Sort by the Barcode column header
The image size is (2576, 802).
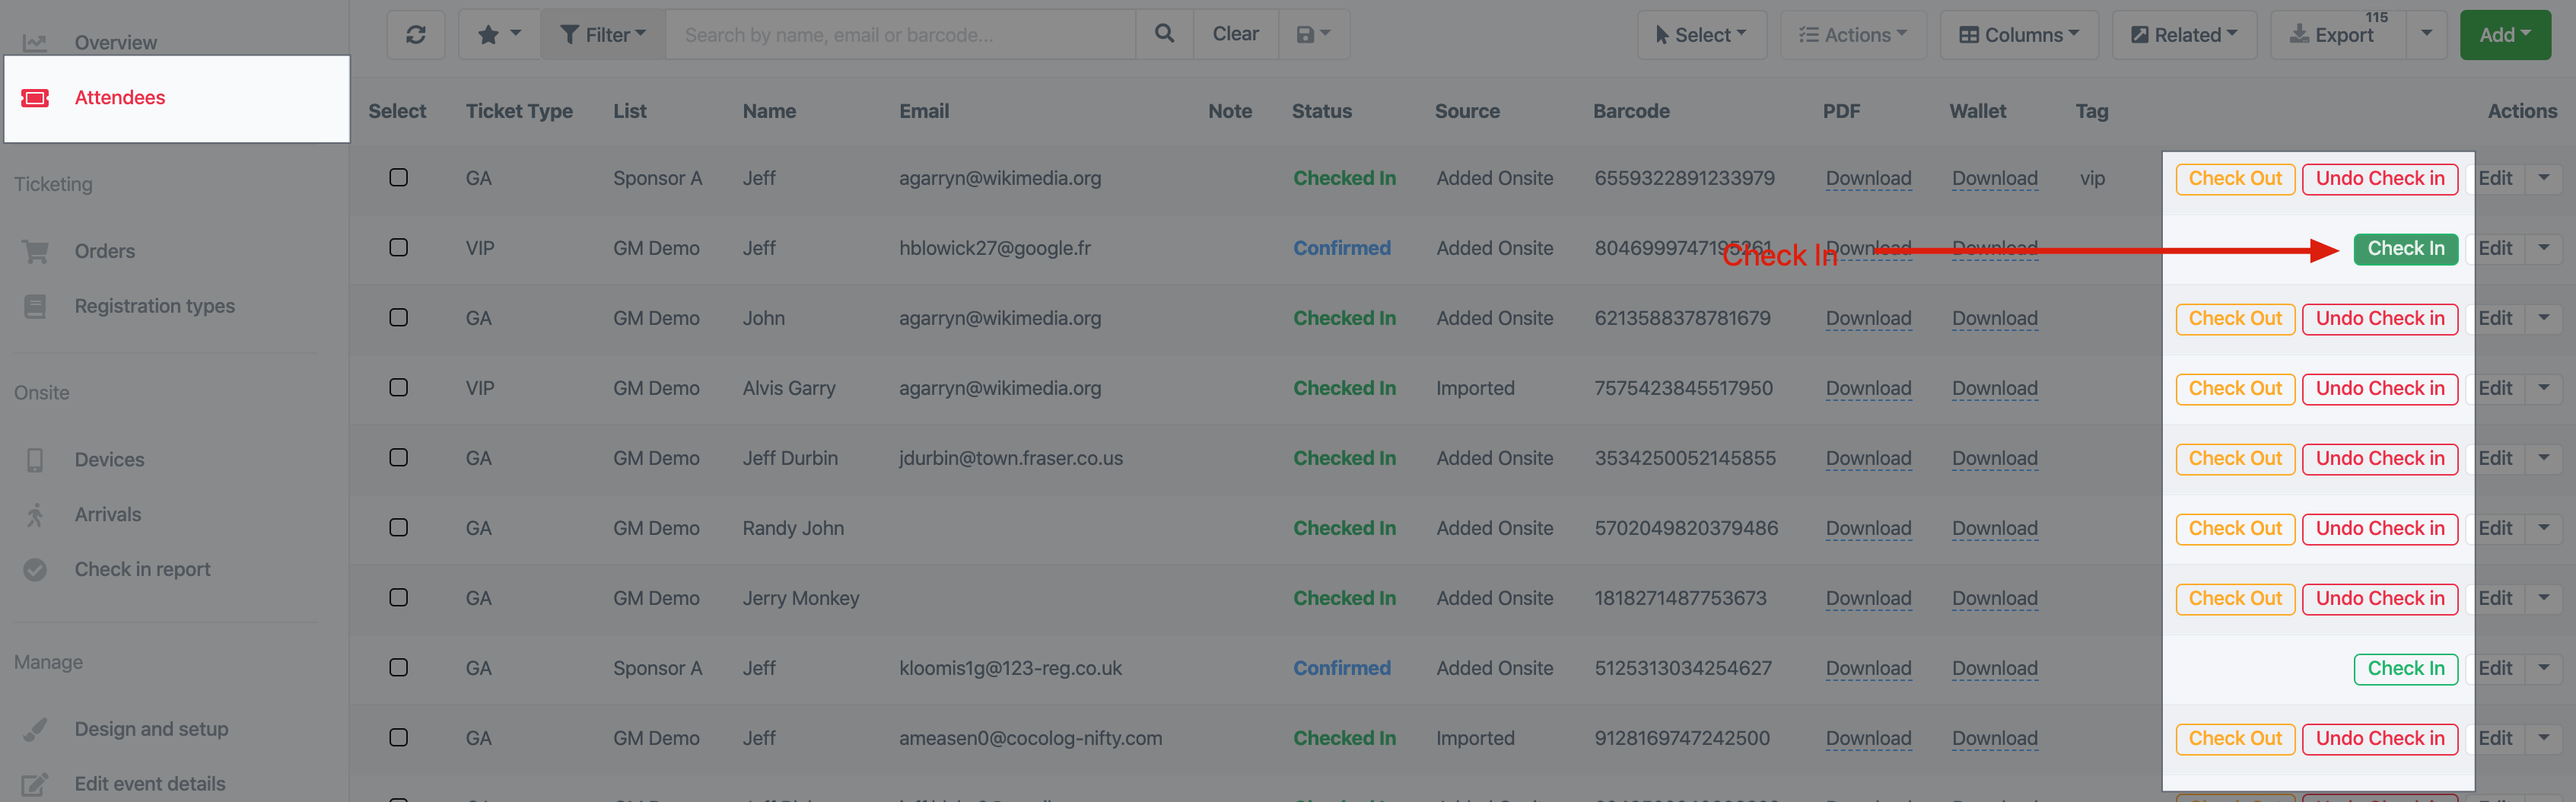click(x=1631, y=111)
